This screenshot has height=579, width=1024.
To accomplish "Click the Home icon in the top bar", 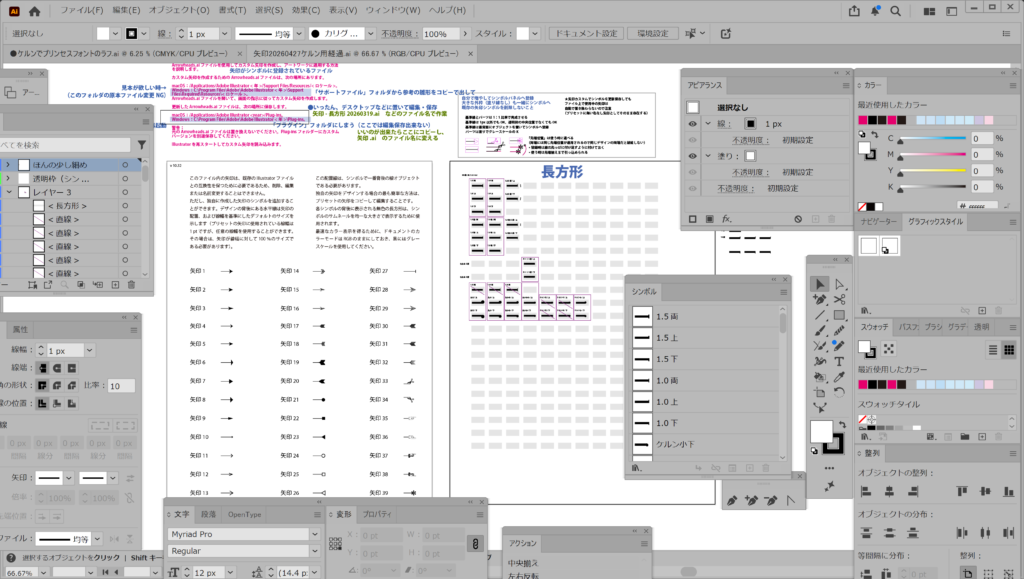I will [34, 11].
